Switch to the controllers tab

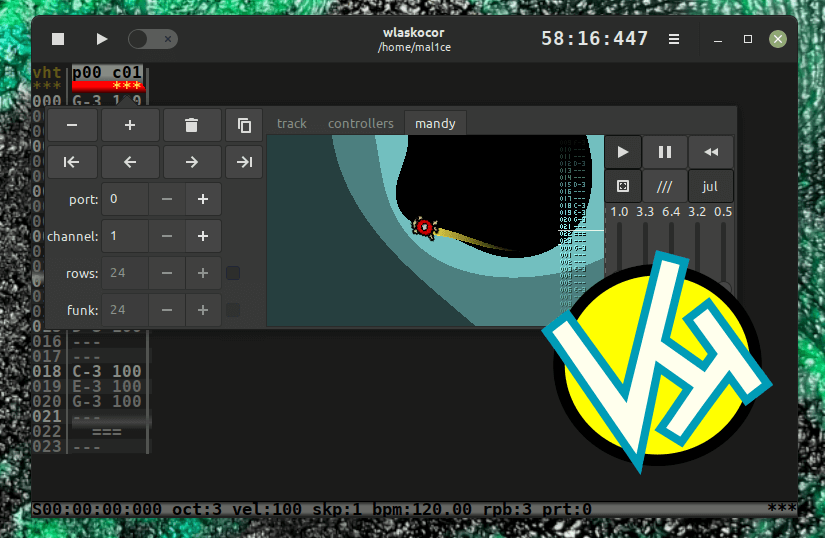[x=360, y=124]
